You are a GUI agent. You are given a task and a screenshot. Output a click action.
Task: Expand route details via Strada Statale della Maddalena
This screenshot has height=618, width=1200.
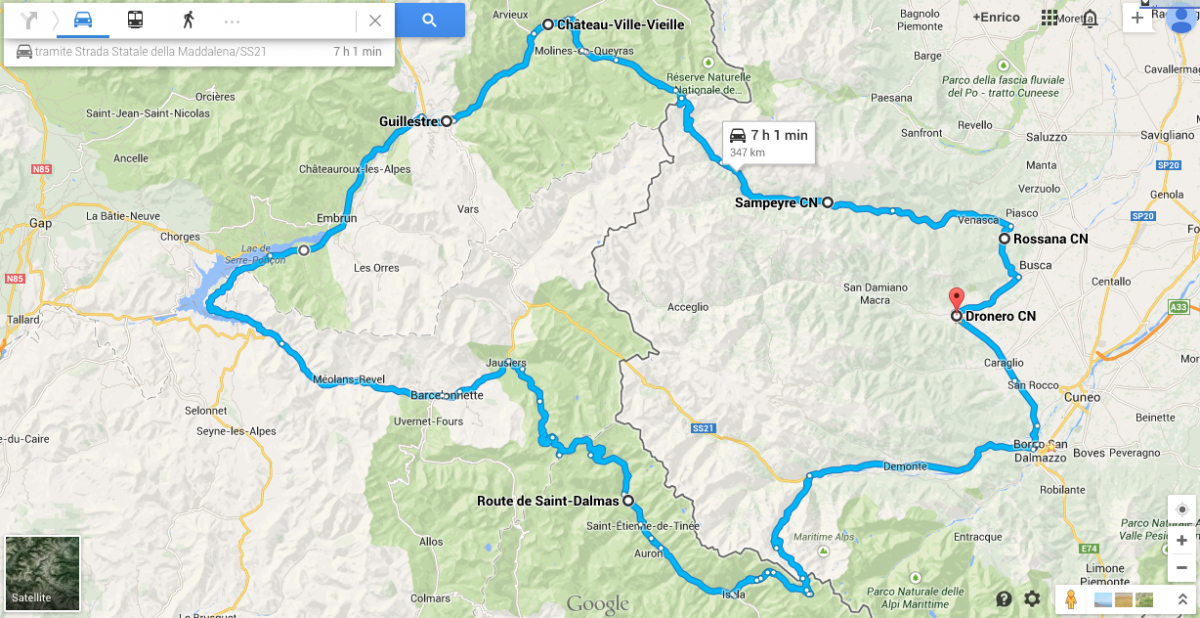tap(199, 52)
